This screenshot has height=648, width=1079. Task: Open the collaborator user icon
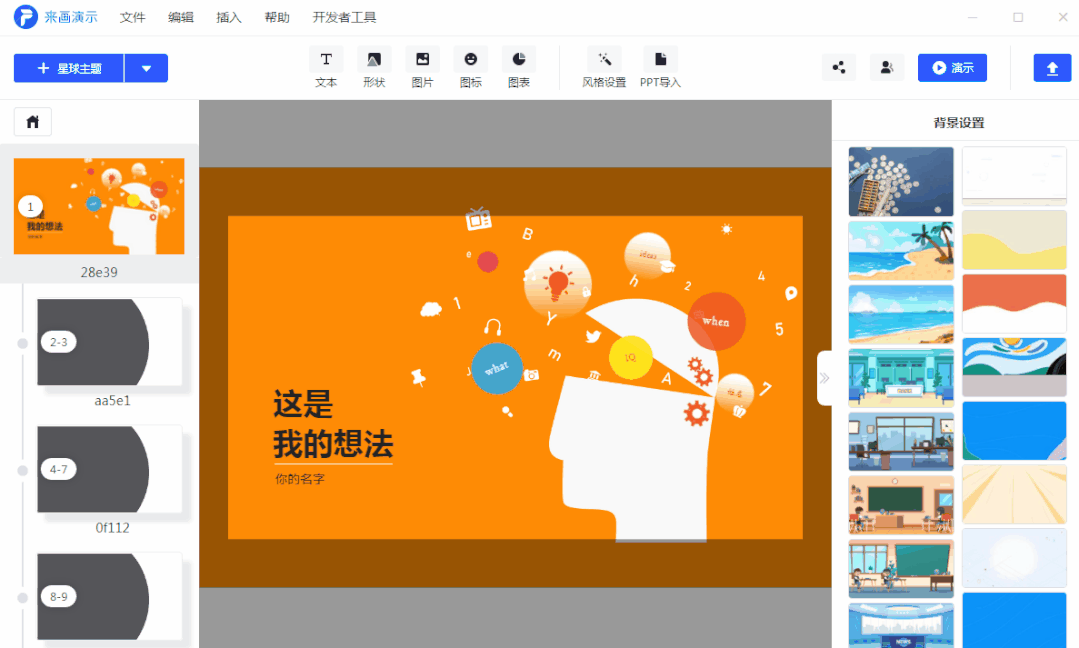coord(886,68)
